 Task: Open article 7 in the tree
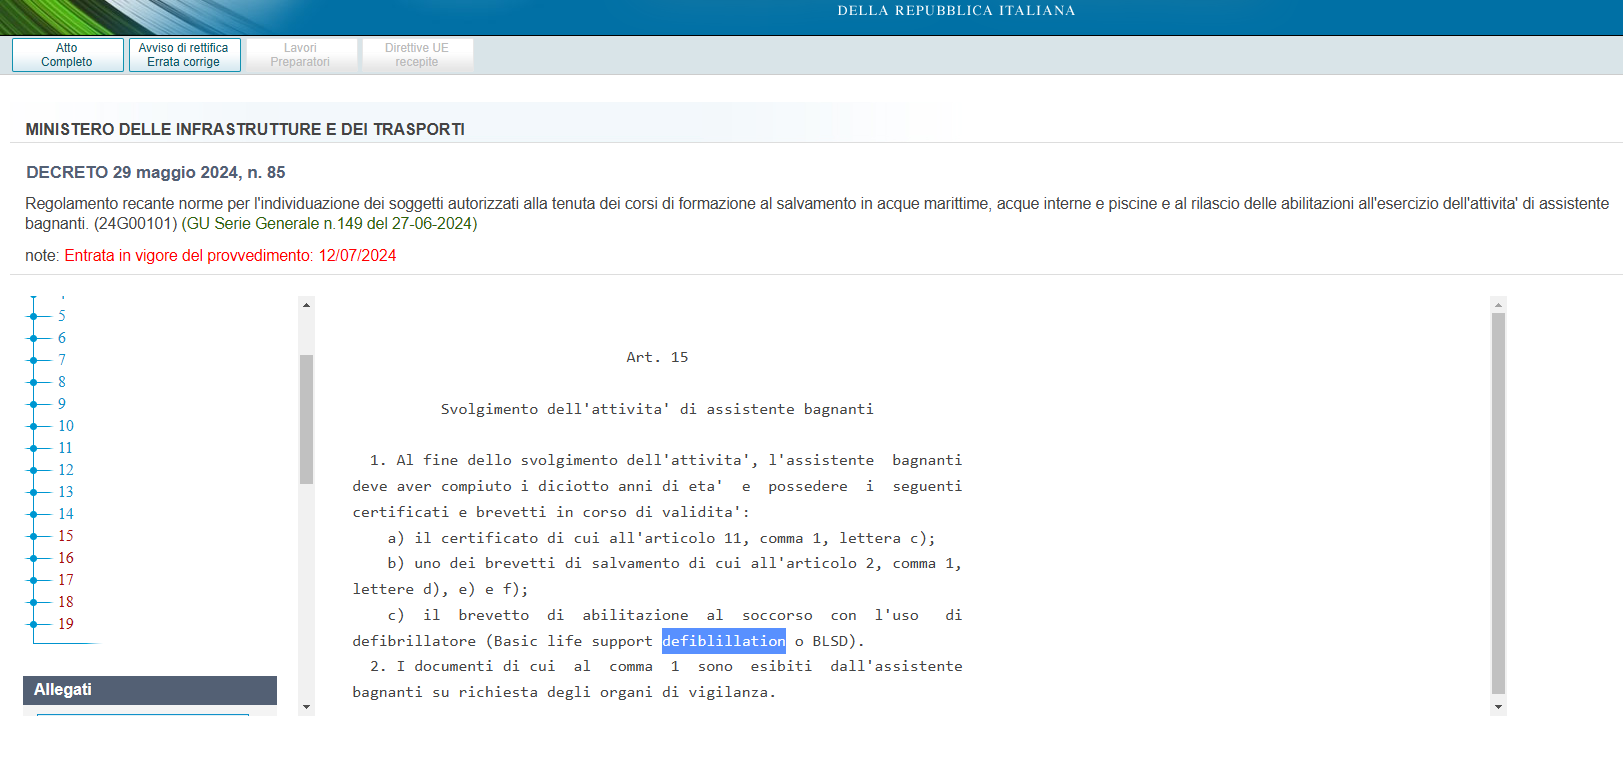(61, 360)
